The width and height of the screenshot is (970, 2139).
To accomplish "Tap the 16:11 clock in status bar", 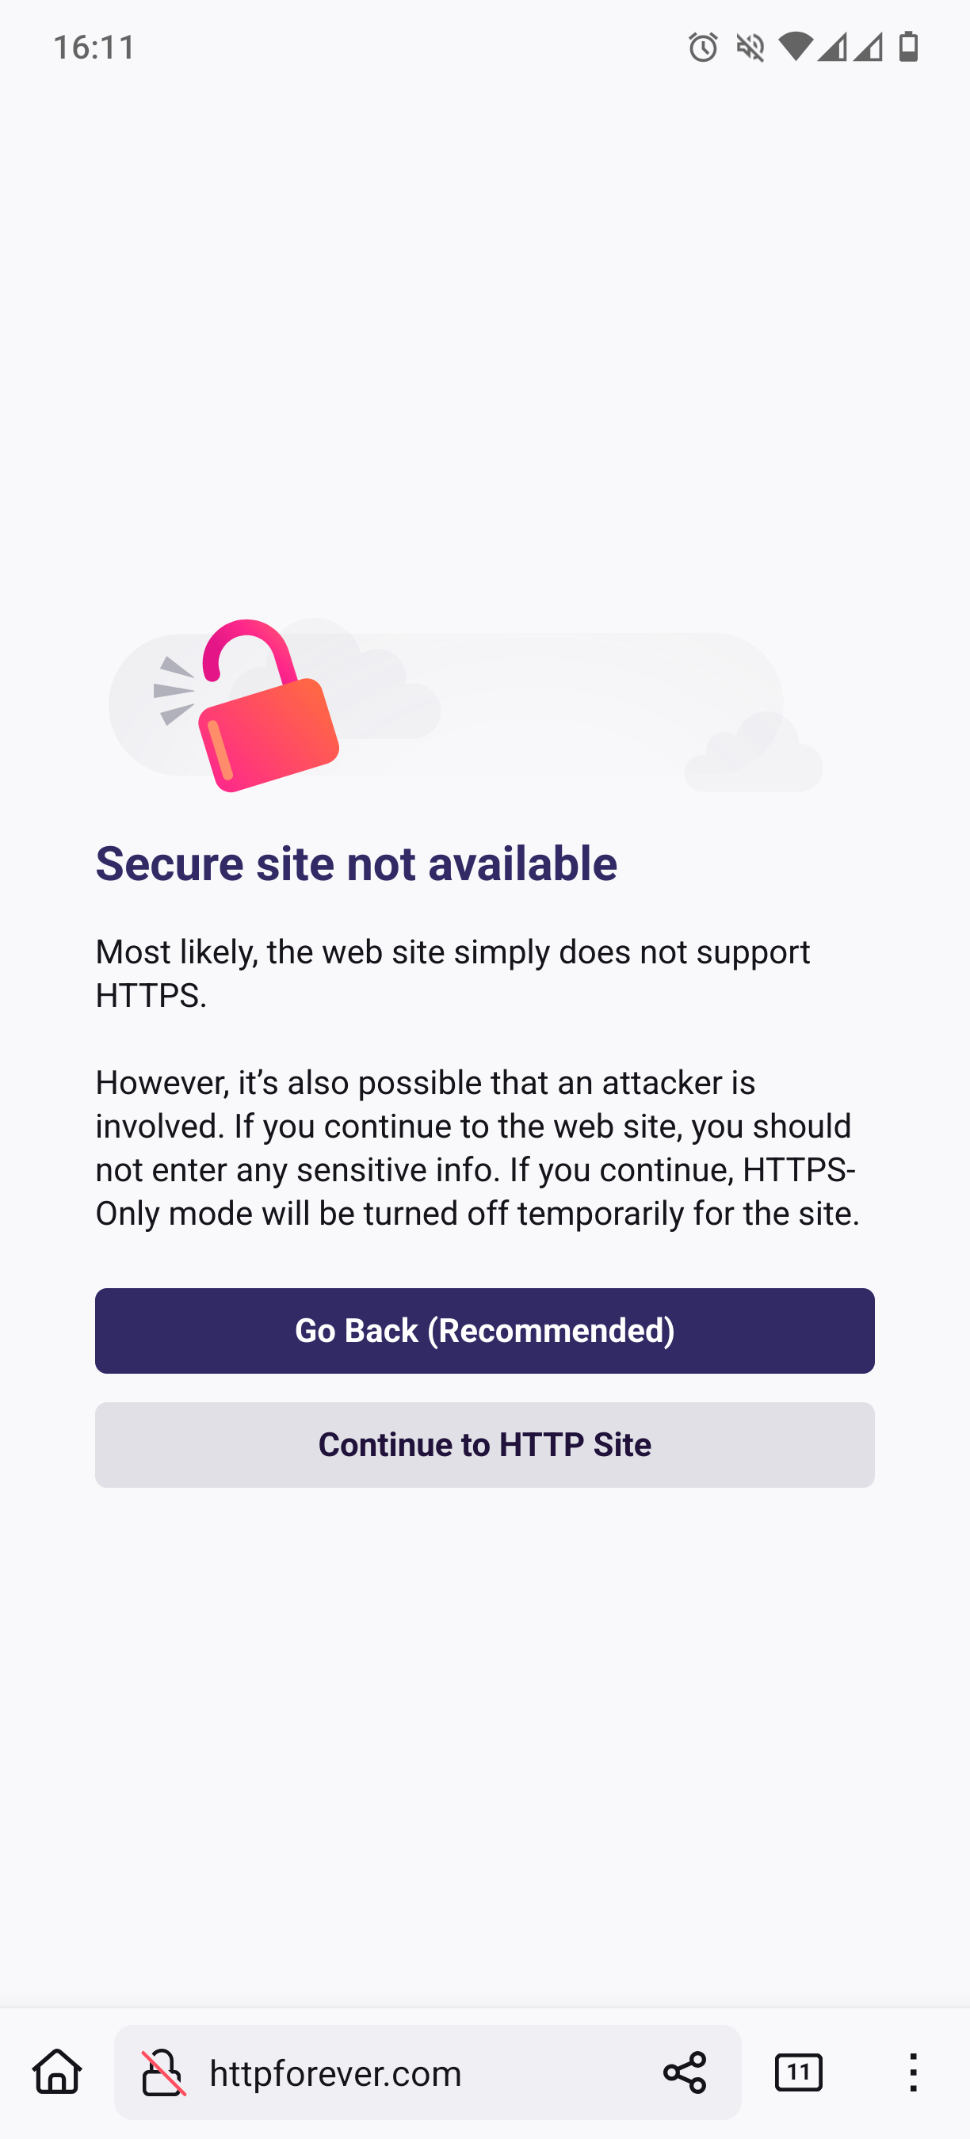I will 94,47.
